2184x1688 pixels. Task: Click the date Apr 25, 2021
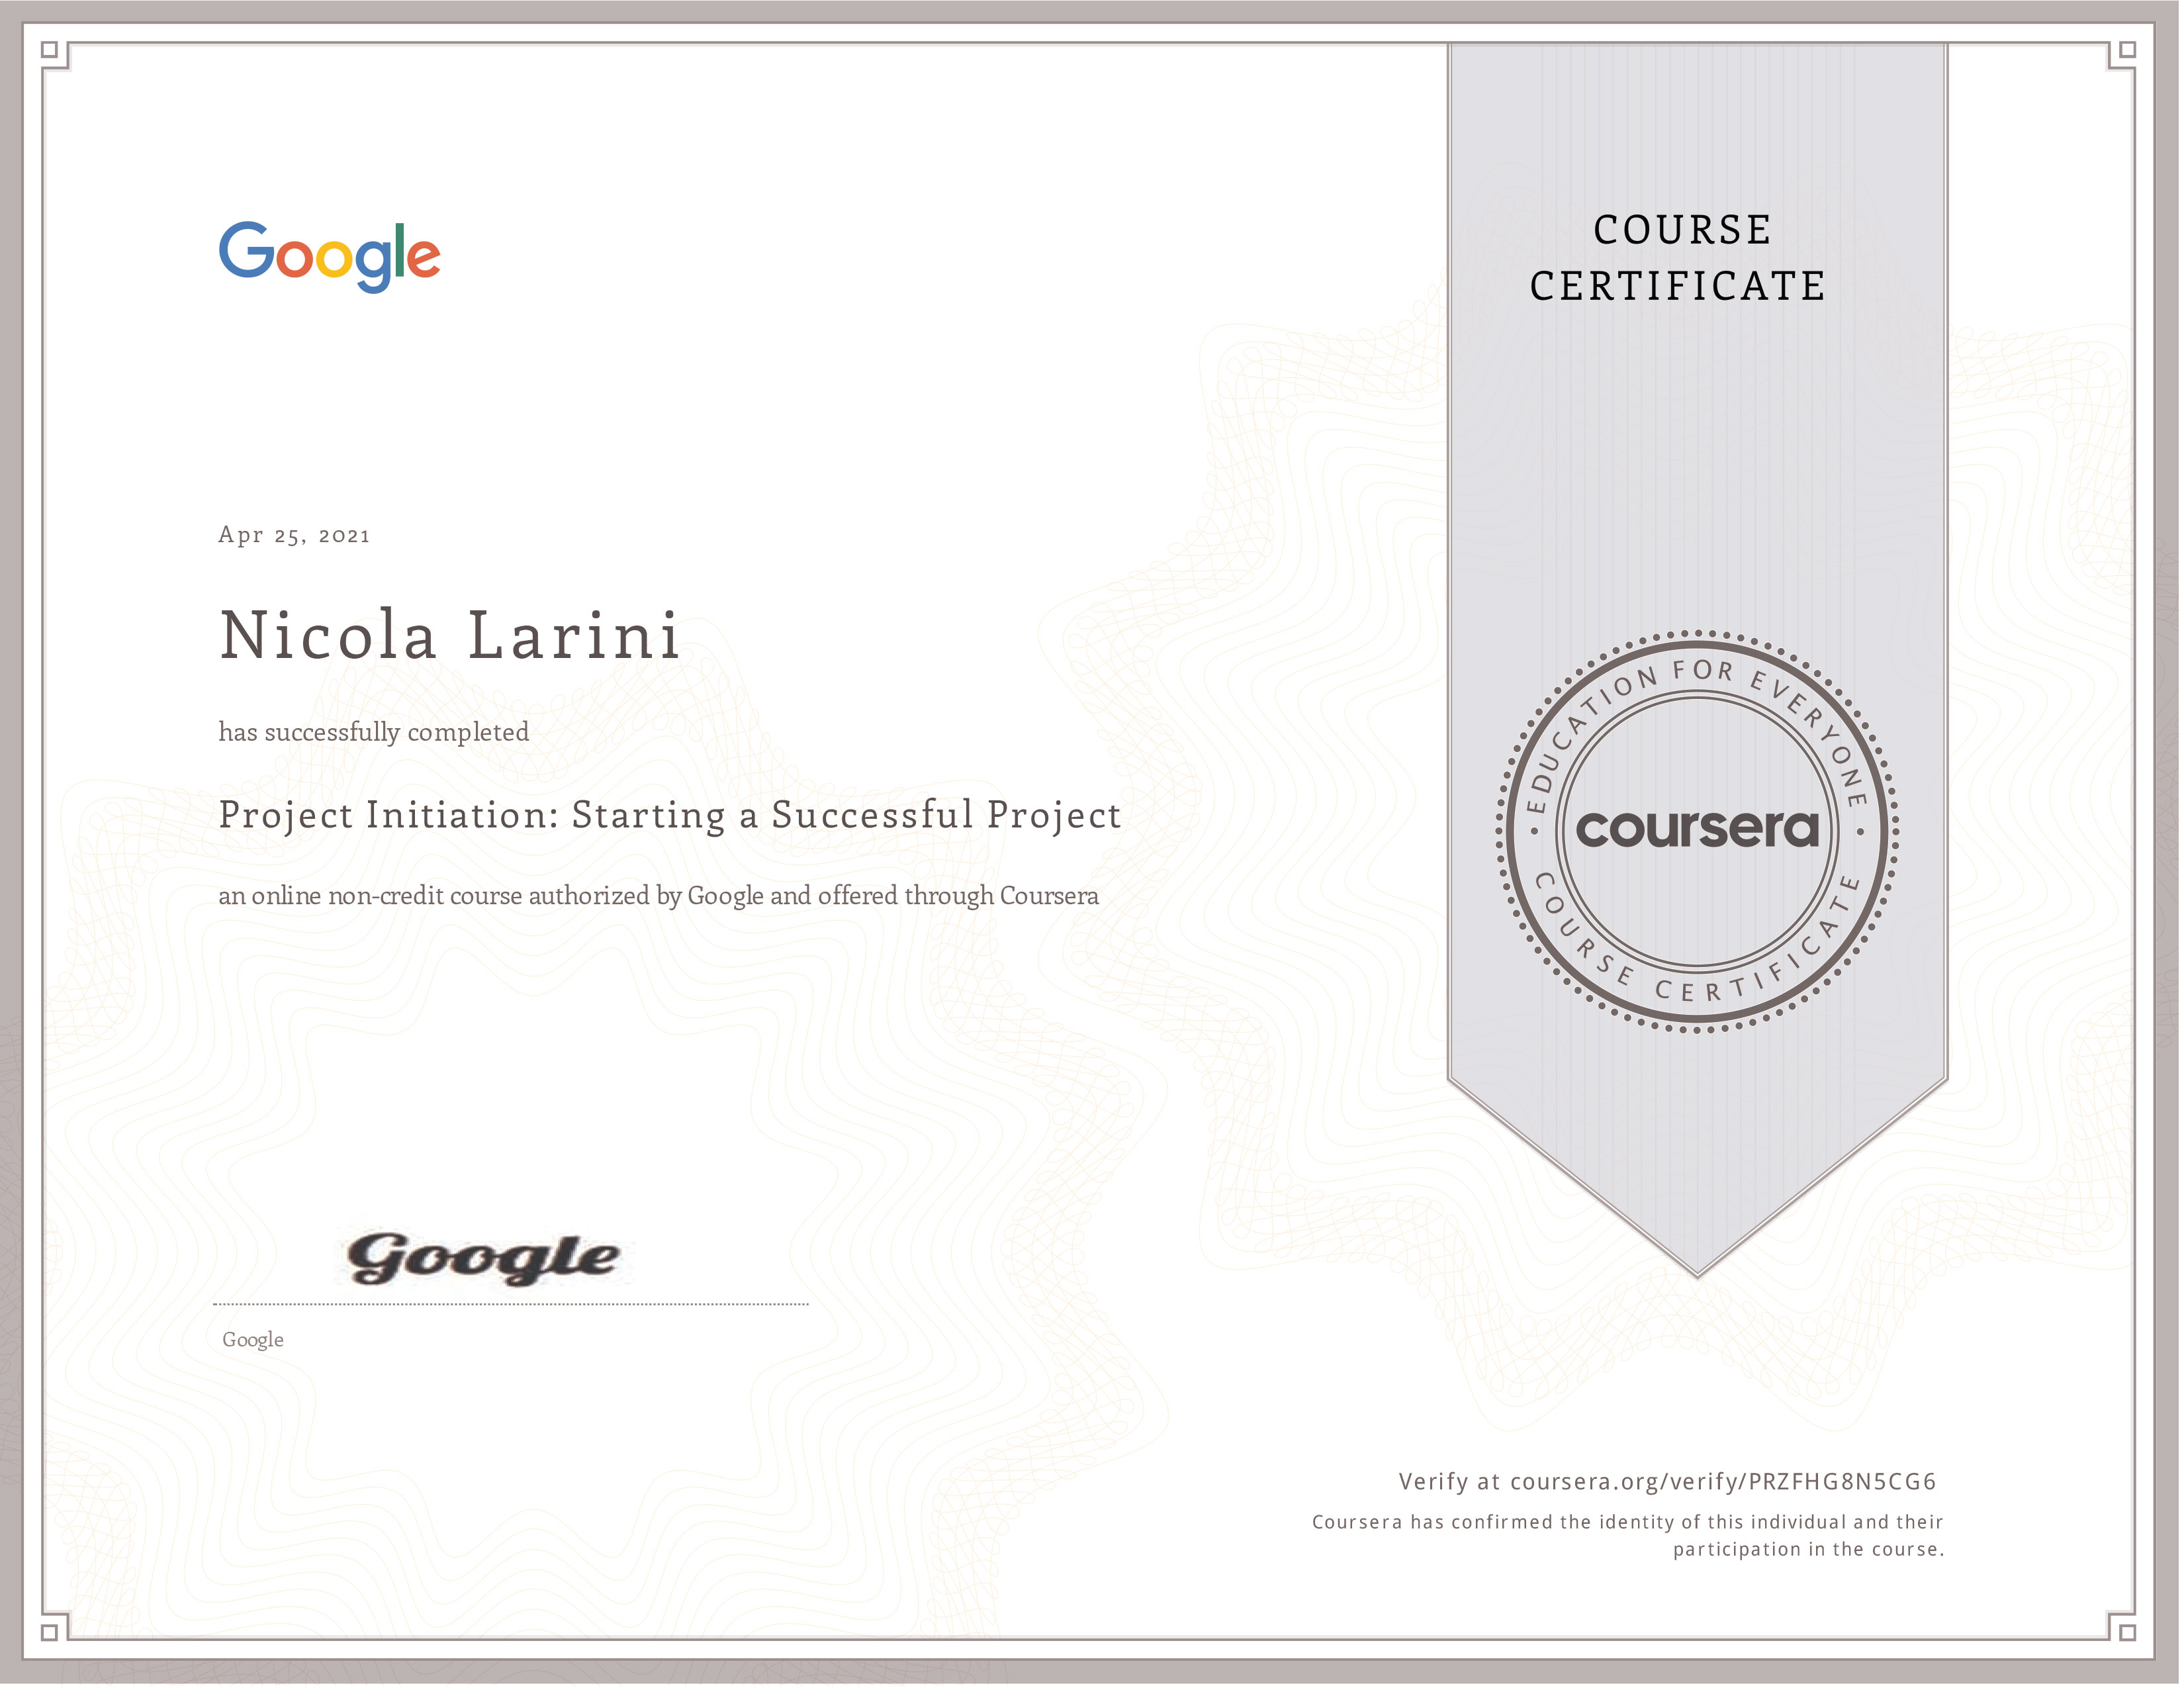pyautogui.click(x=294, y=535)
